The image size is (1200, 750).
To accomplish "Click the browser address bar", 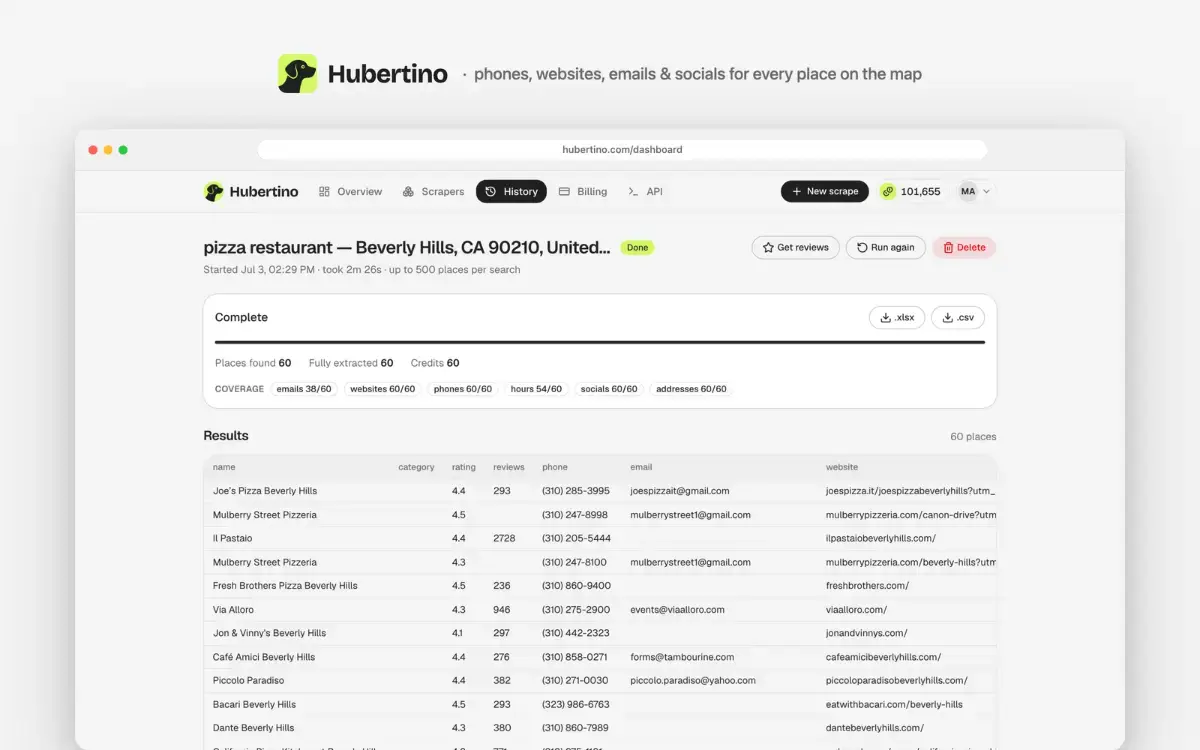I will coord(622,150).
